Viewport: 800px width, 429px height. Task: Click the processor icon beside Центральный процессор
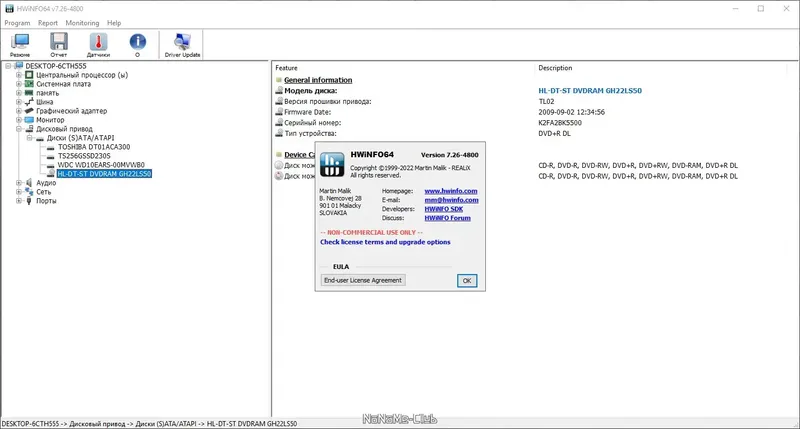[29, 75]
